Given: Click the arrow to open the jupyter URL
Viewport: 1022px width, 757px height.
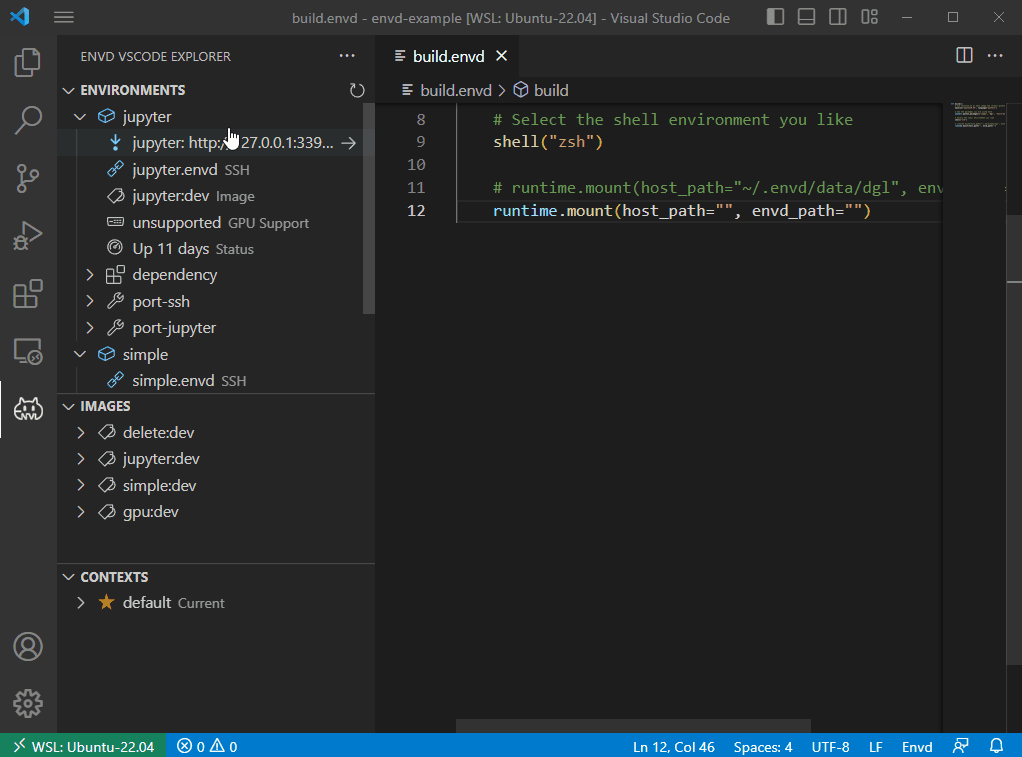Looking at the screenshot, I should (x=349, y=143).
